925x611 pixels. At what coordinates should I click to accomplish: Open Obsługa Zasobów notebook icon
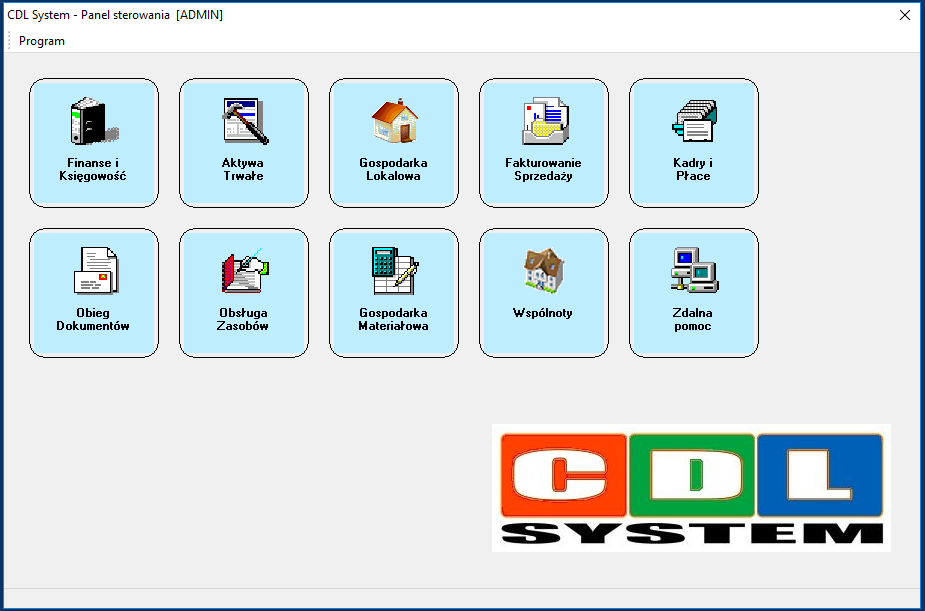click(x=244, y=271)
